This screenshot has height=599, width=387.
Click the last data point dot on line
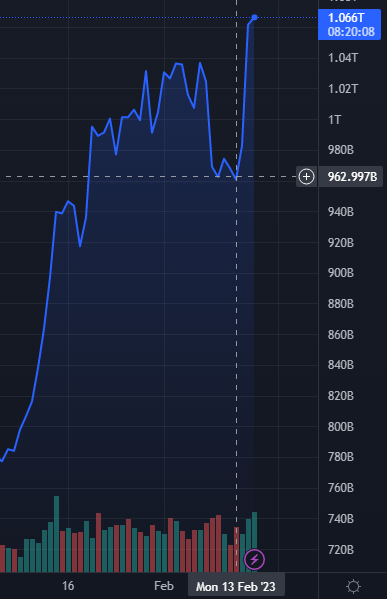[255, 18]
